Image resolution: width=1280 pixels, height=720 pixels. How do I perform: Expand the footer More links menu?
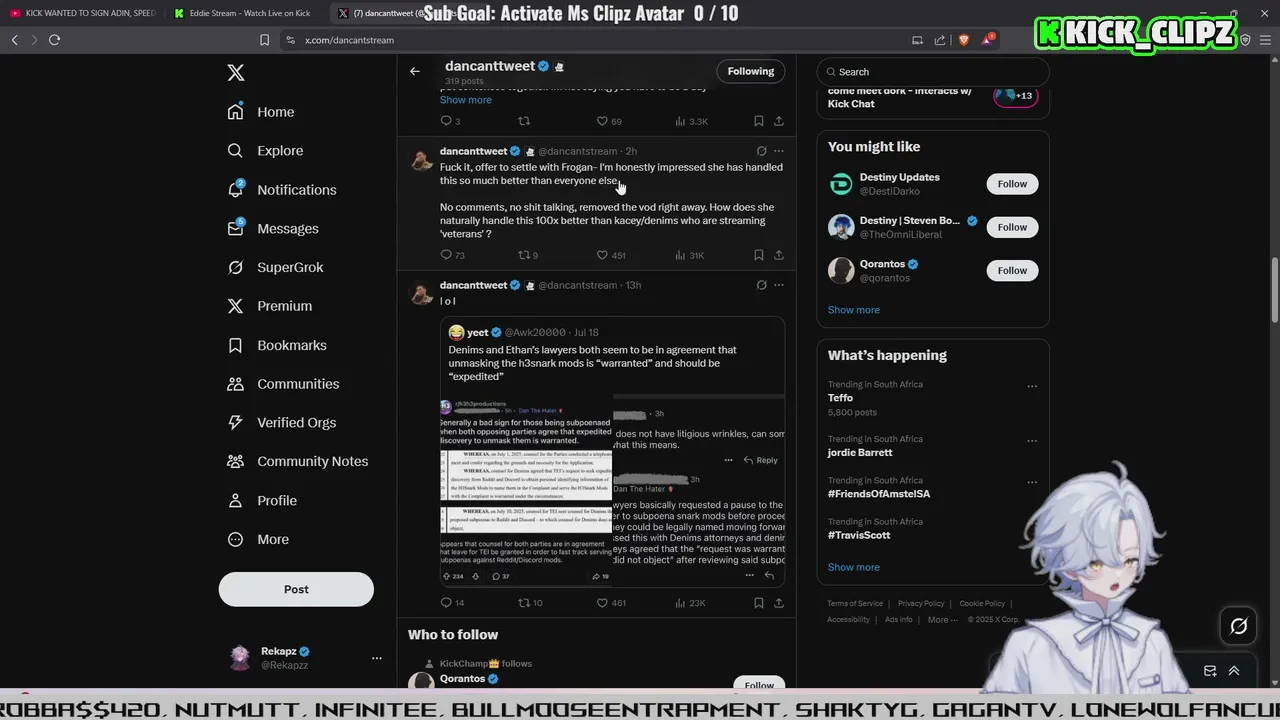[x=942, y=620]
